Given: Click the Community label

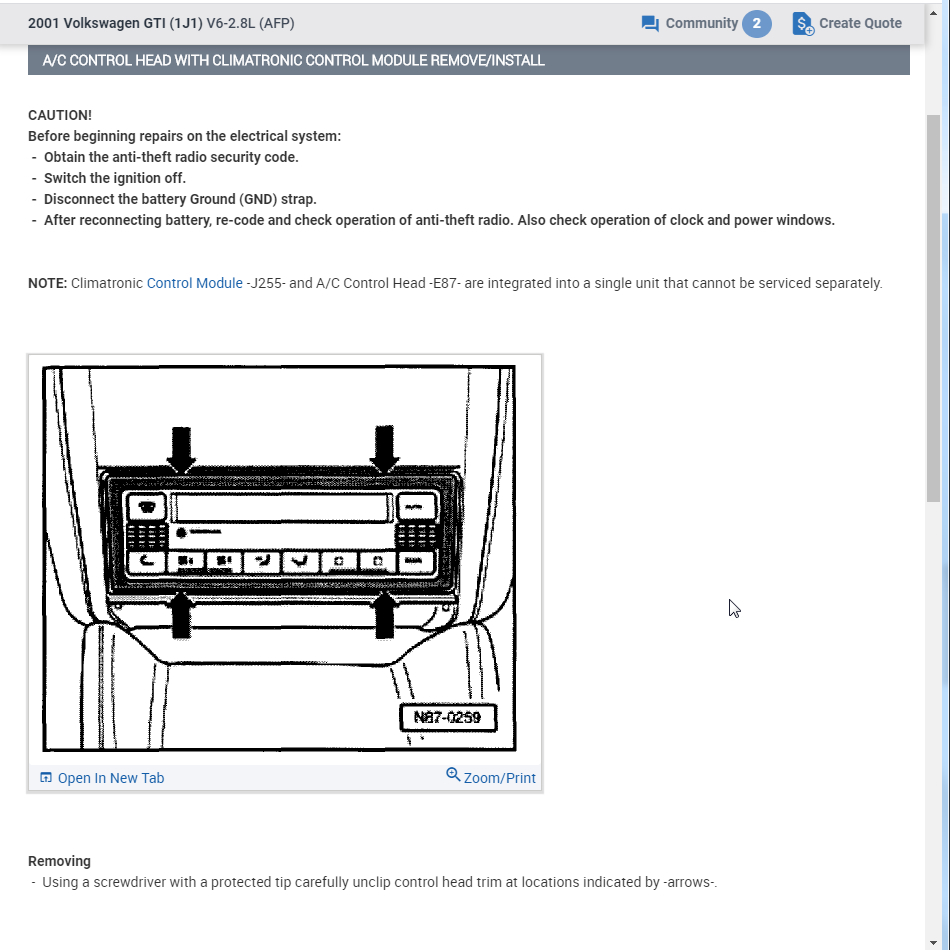Looking at the screenshot, I should point(702,23).
